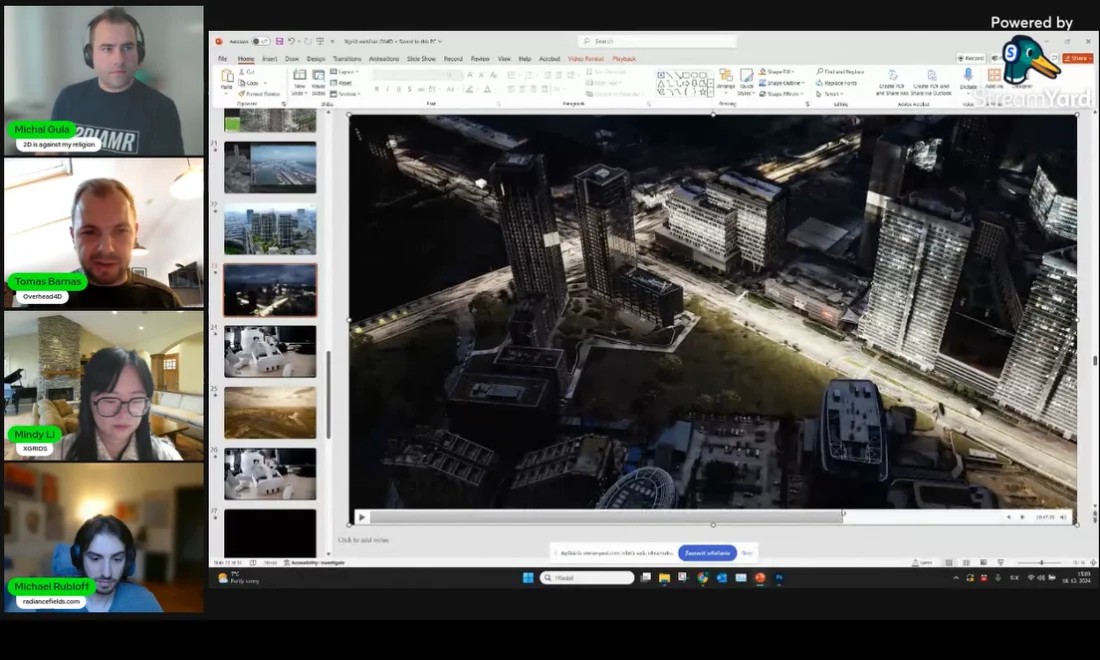This screenshot has height=660, width=1100.
Task: Open File Explorer from taskbar
Action: coord(664,578)
